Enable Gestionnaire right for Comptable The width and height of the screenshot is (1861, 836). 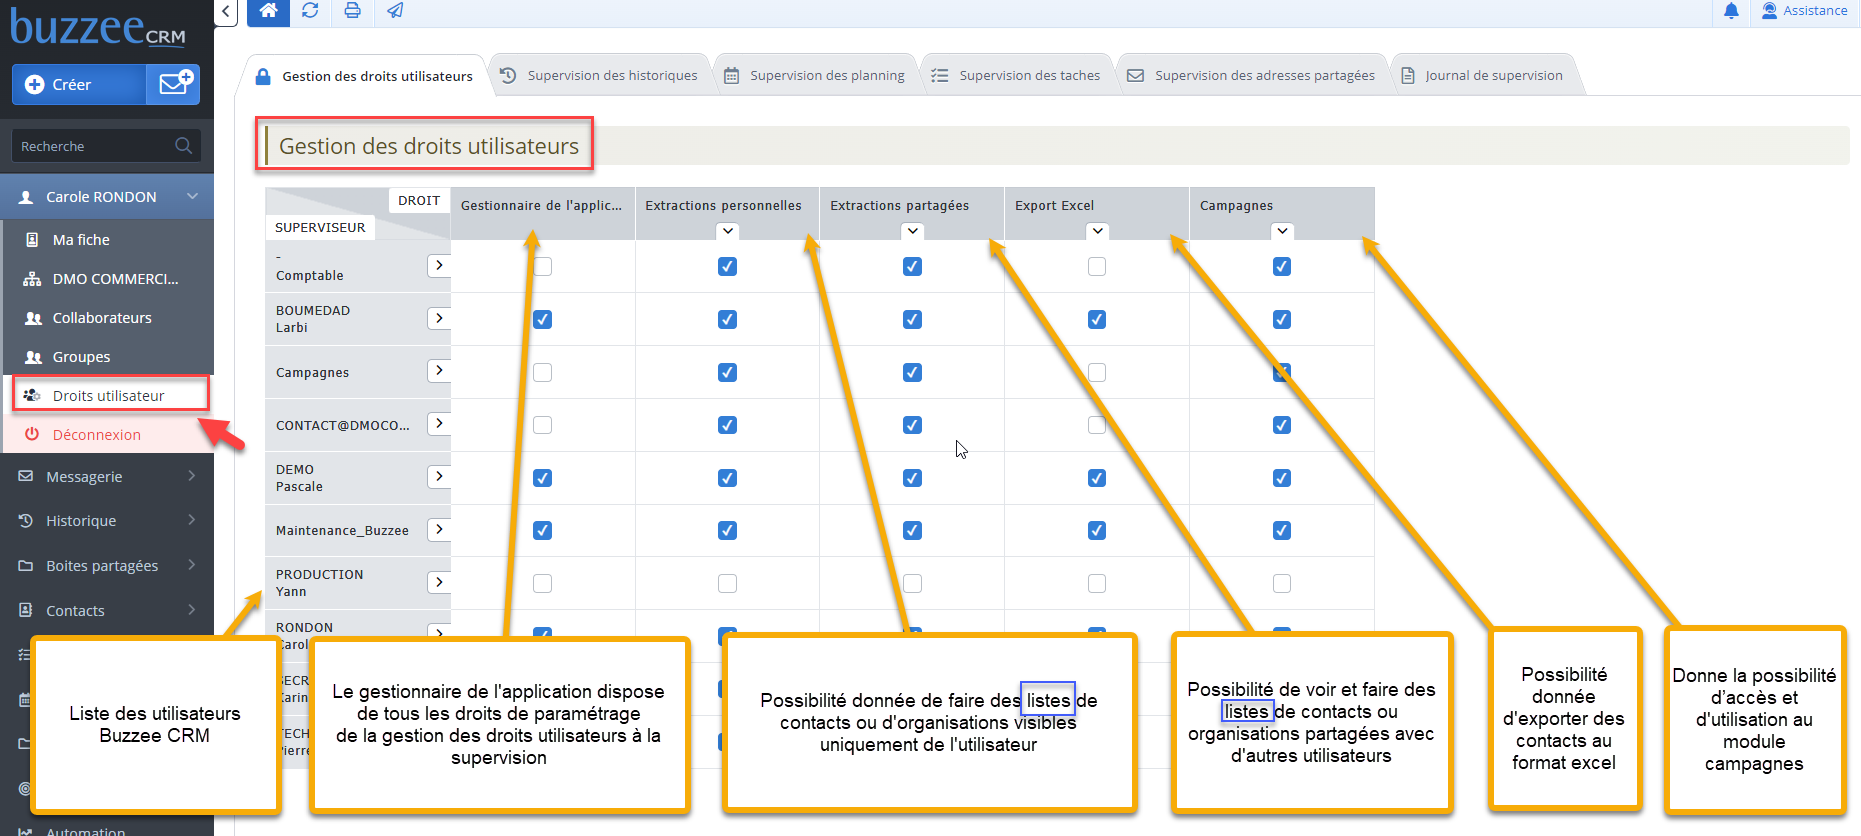pos(542,266)
